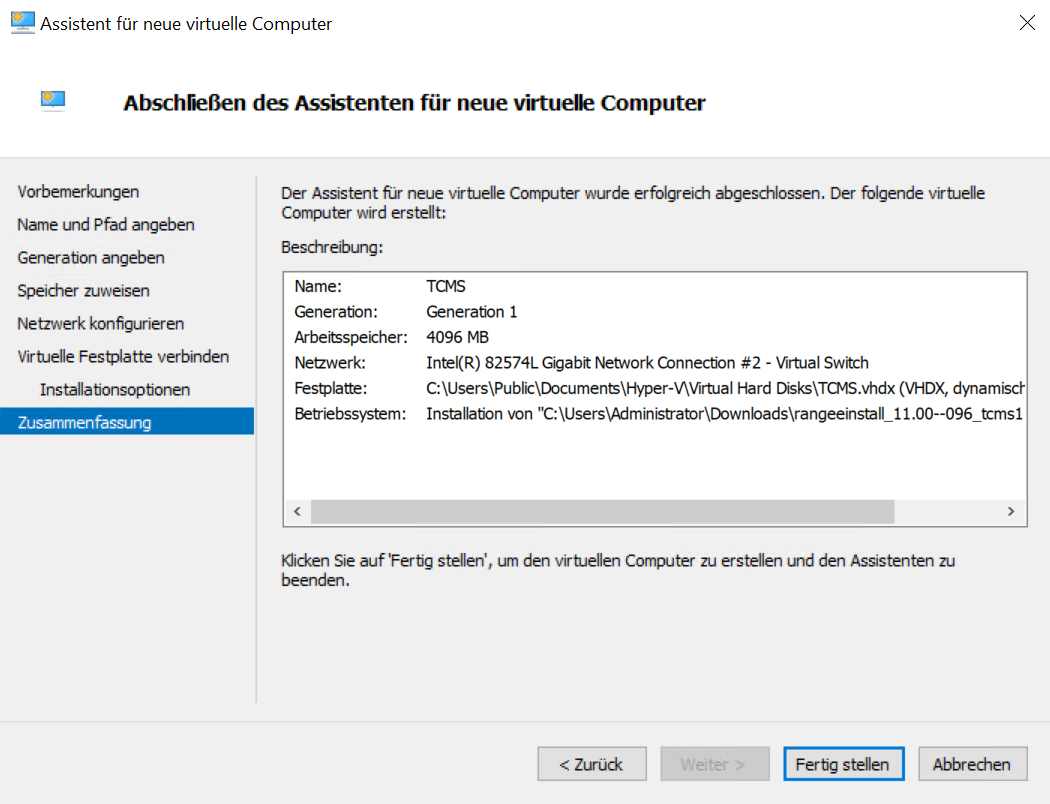
Task: Click the greyed-out Weiter button
Action: click(713, 764)
